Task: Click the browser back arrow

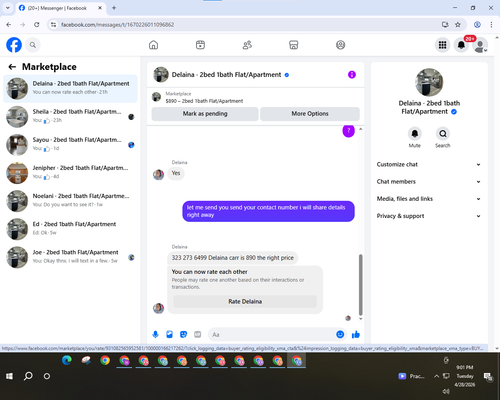Action: pyautogui.click(x=9, y=25)
